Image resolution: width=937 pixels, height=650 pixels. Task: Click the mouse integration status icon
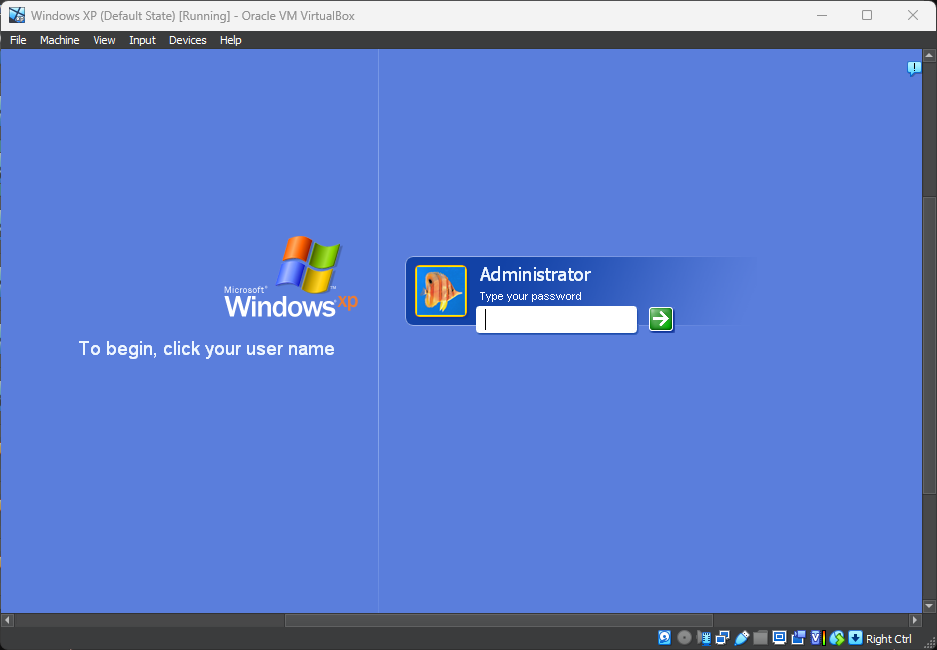pyautogui.click(x=837, y=638)
